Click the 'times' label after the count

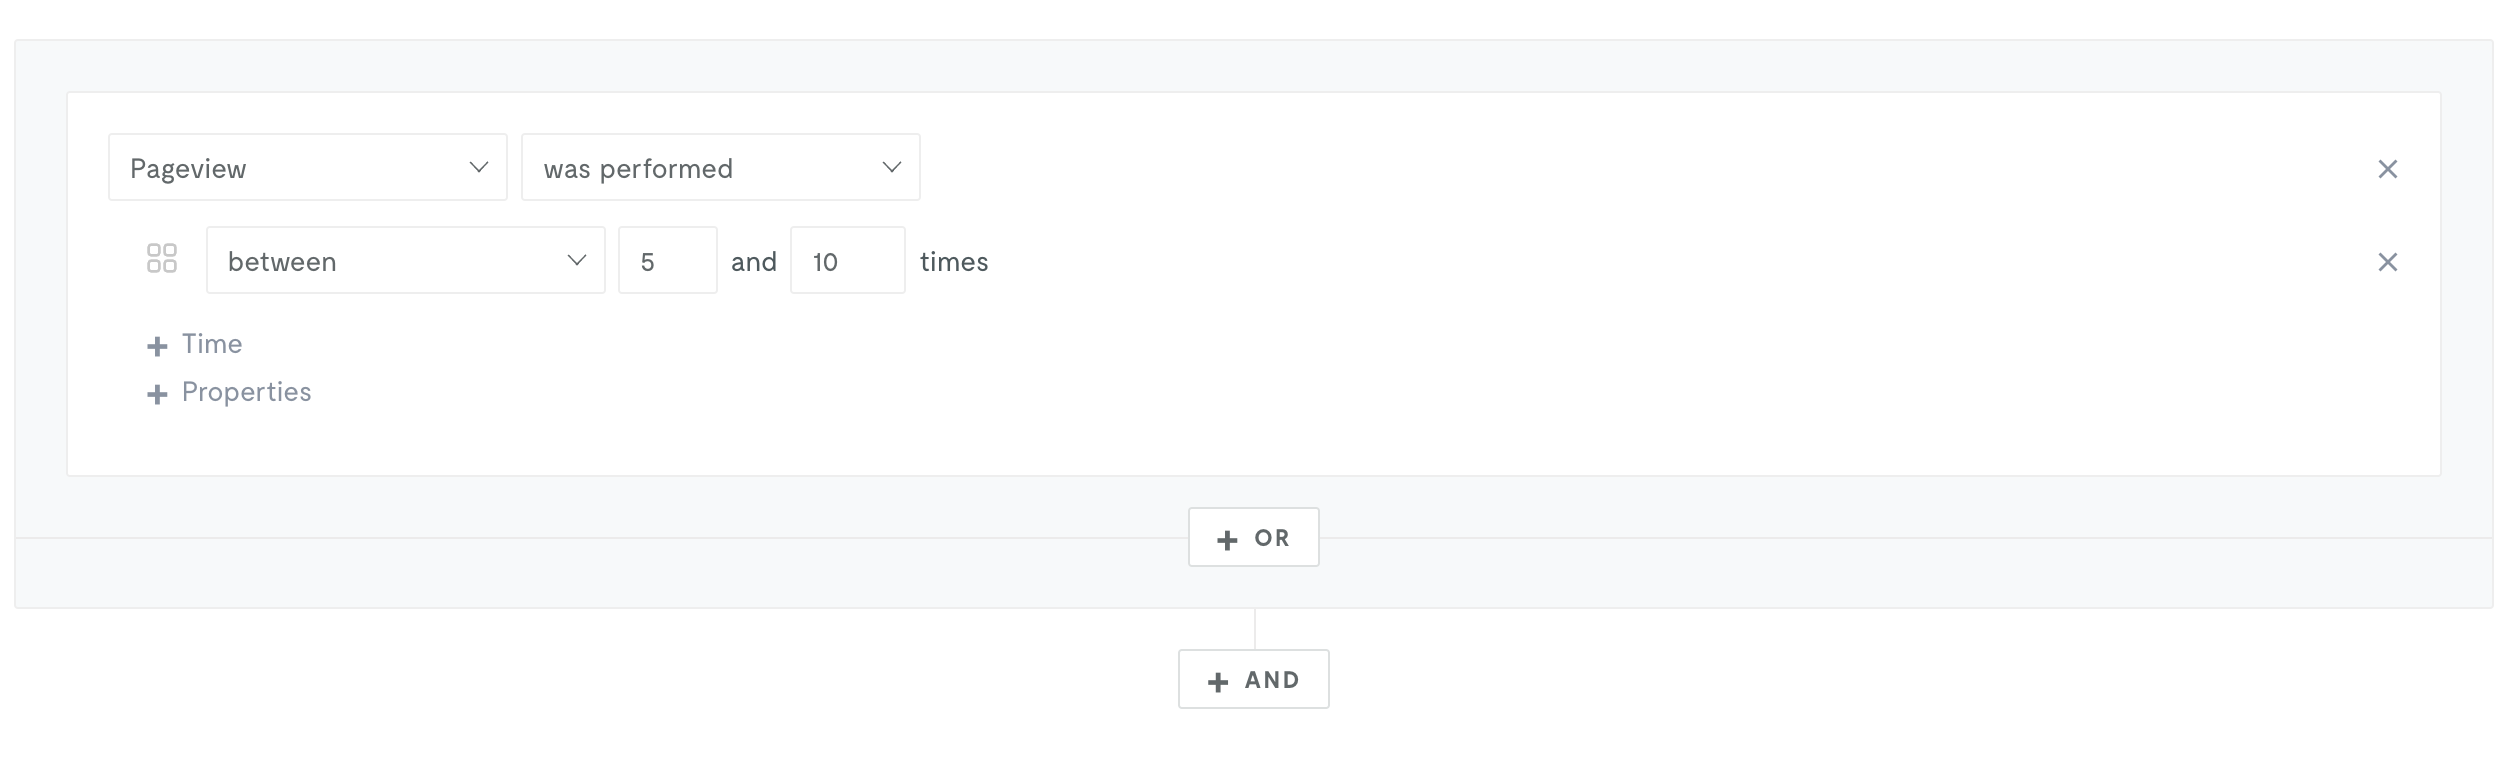(954, 262)
